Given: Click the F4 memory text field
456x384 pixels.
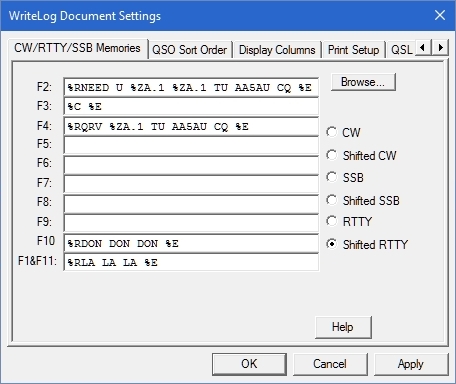Looking at the screenshot, I should (x=191, y=126).
